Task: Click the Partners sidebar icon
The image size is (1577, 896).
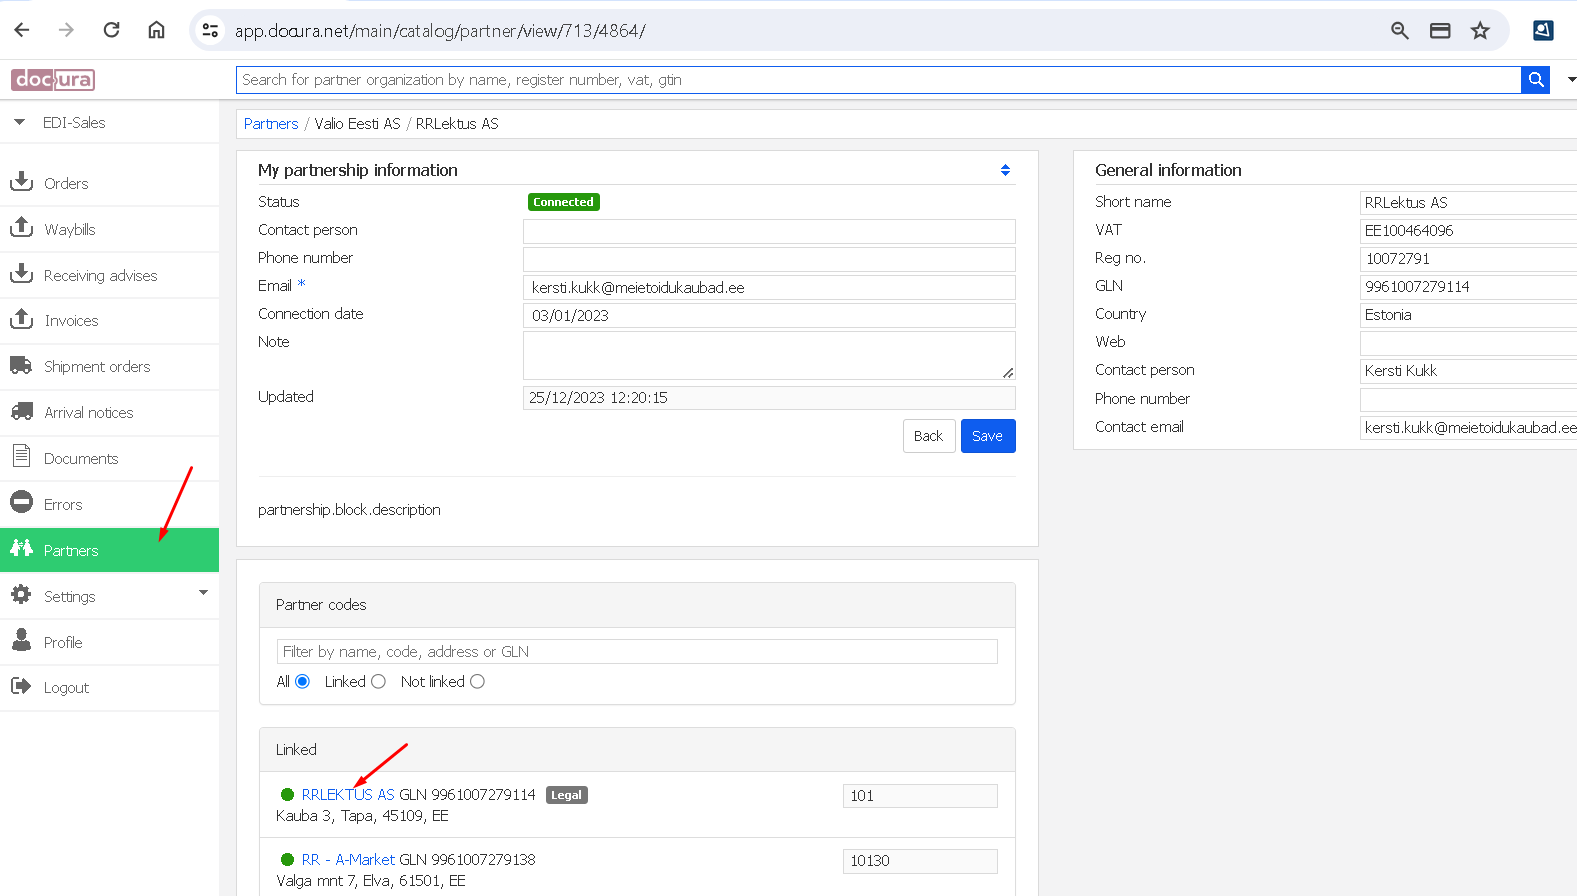Action: [21, 548]
